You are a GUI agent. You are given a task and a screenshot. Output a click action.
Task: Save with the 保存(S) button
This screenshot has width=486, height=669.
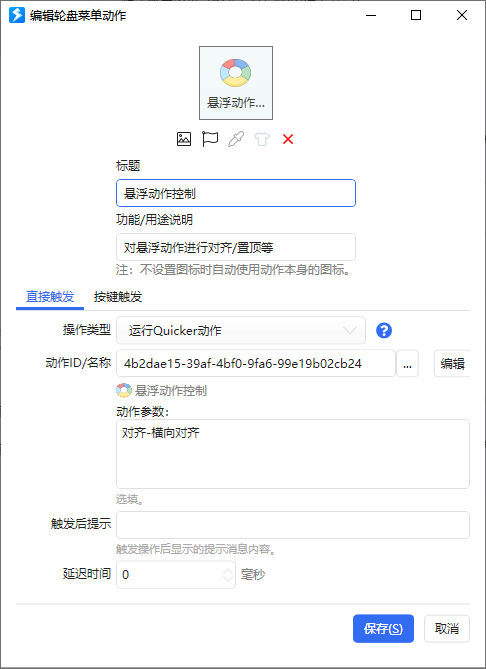pyautogui.click(x=383, y=628)
